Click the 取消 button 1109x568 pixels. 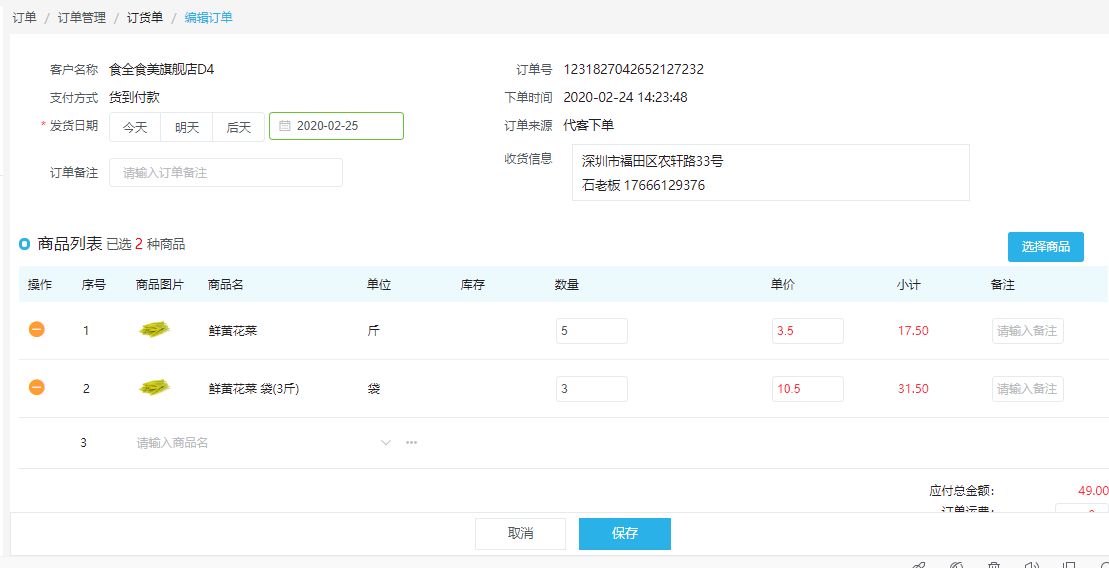coord(521,534)
